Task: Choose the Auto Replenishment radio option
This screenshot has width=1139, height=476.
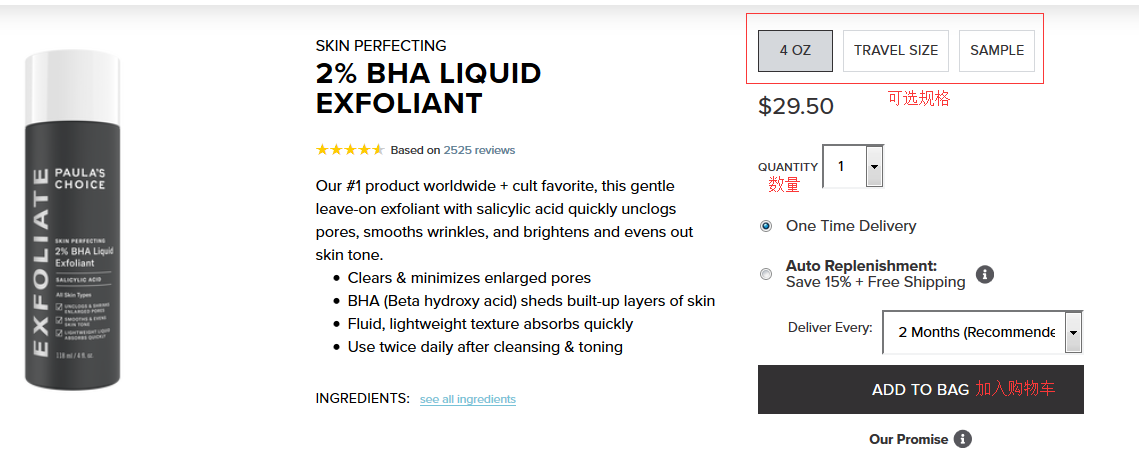Action: [x=766, y=274]
